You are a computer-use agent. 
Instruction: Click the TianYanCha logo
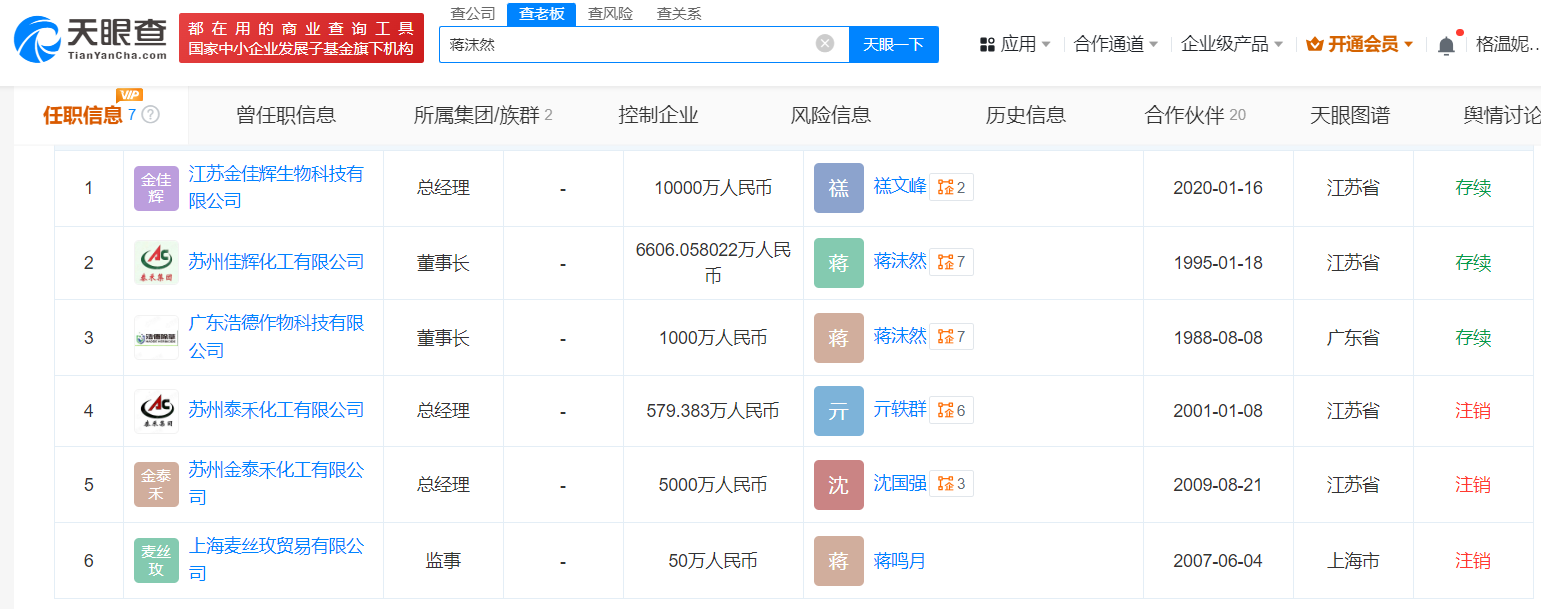click(x=90, y=39)
